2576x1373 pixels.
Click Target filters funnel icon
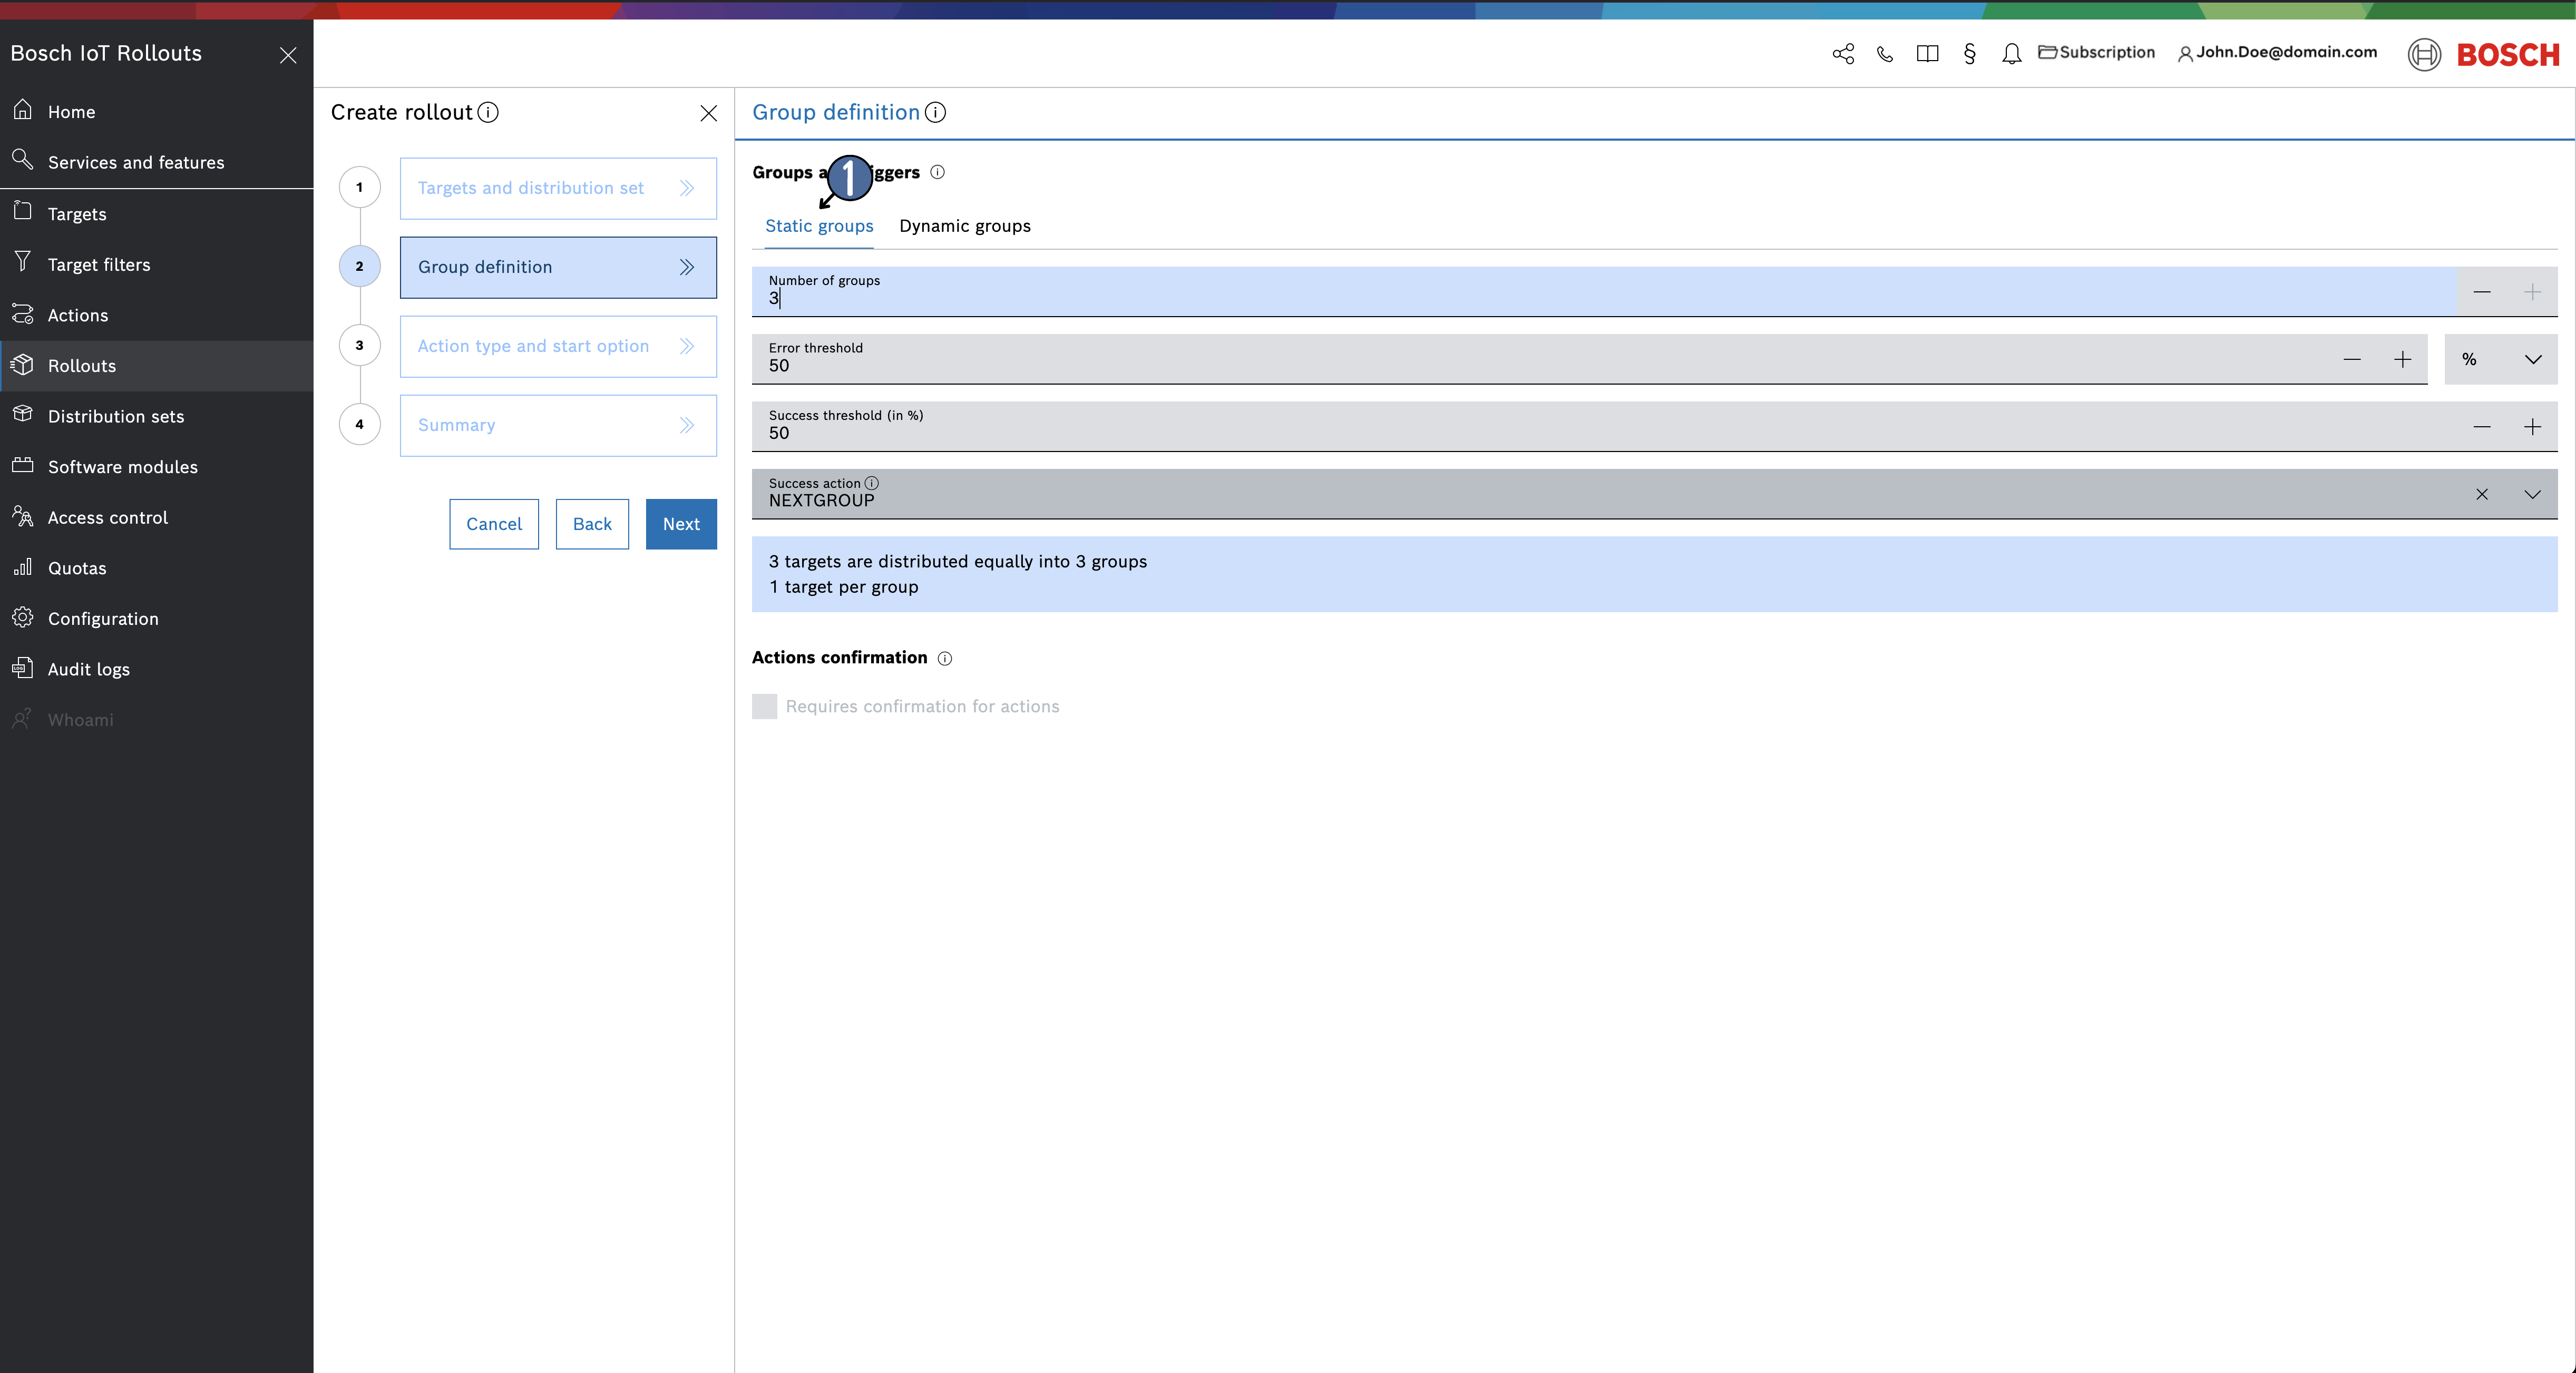click(22, 262)
